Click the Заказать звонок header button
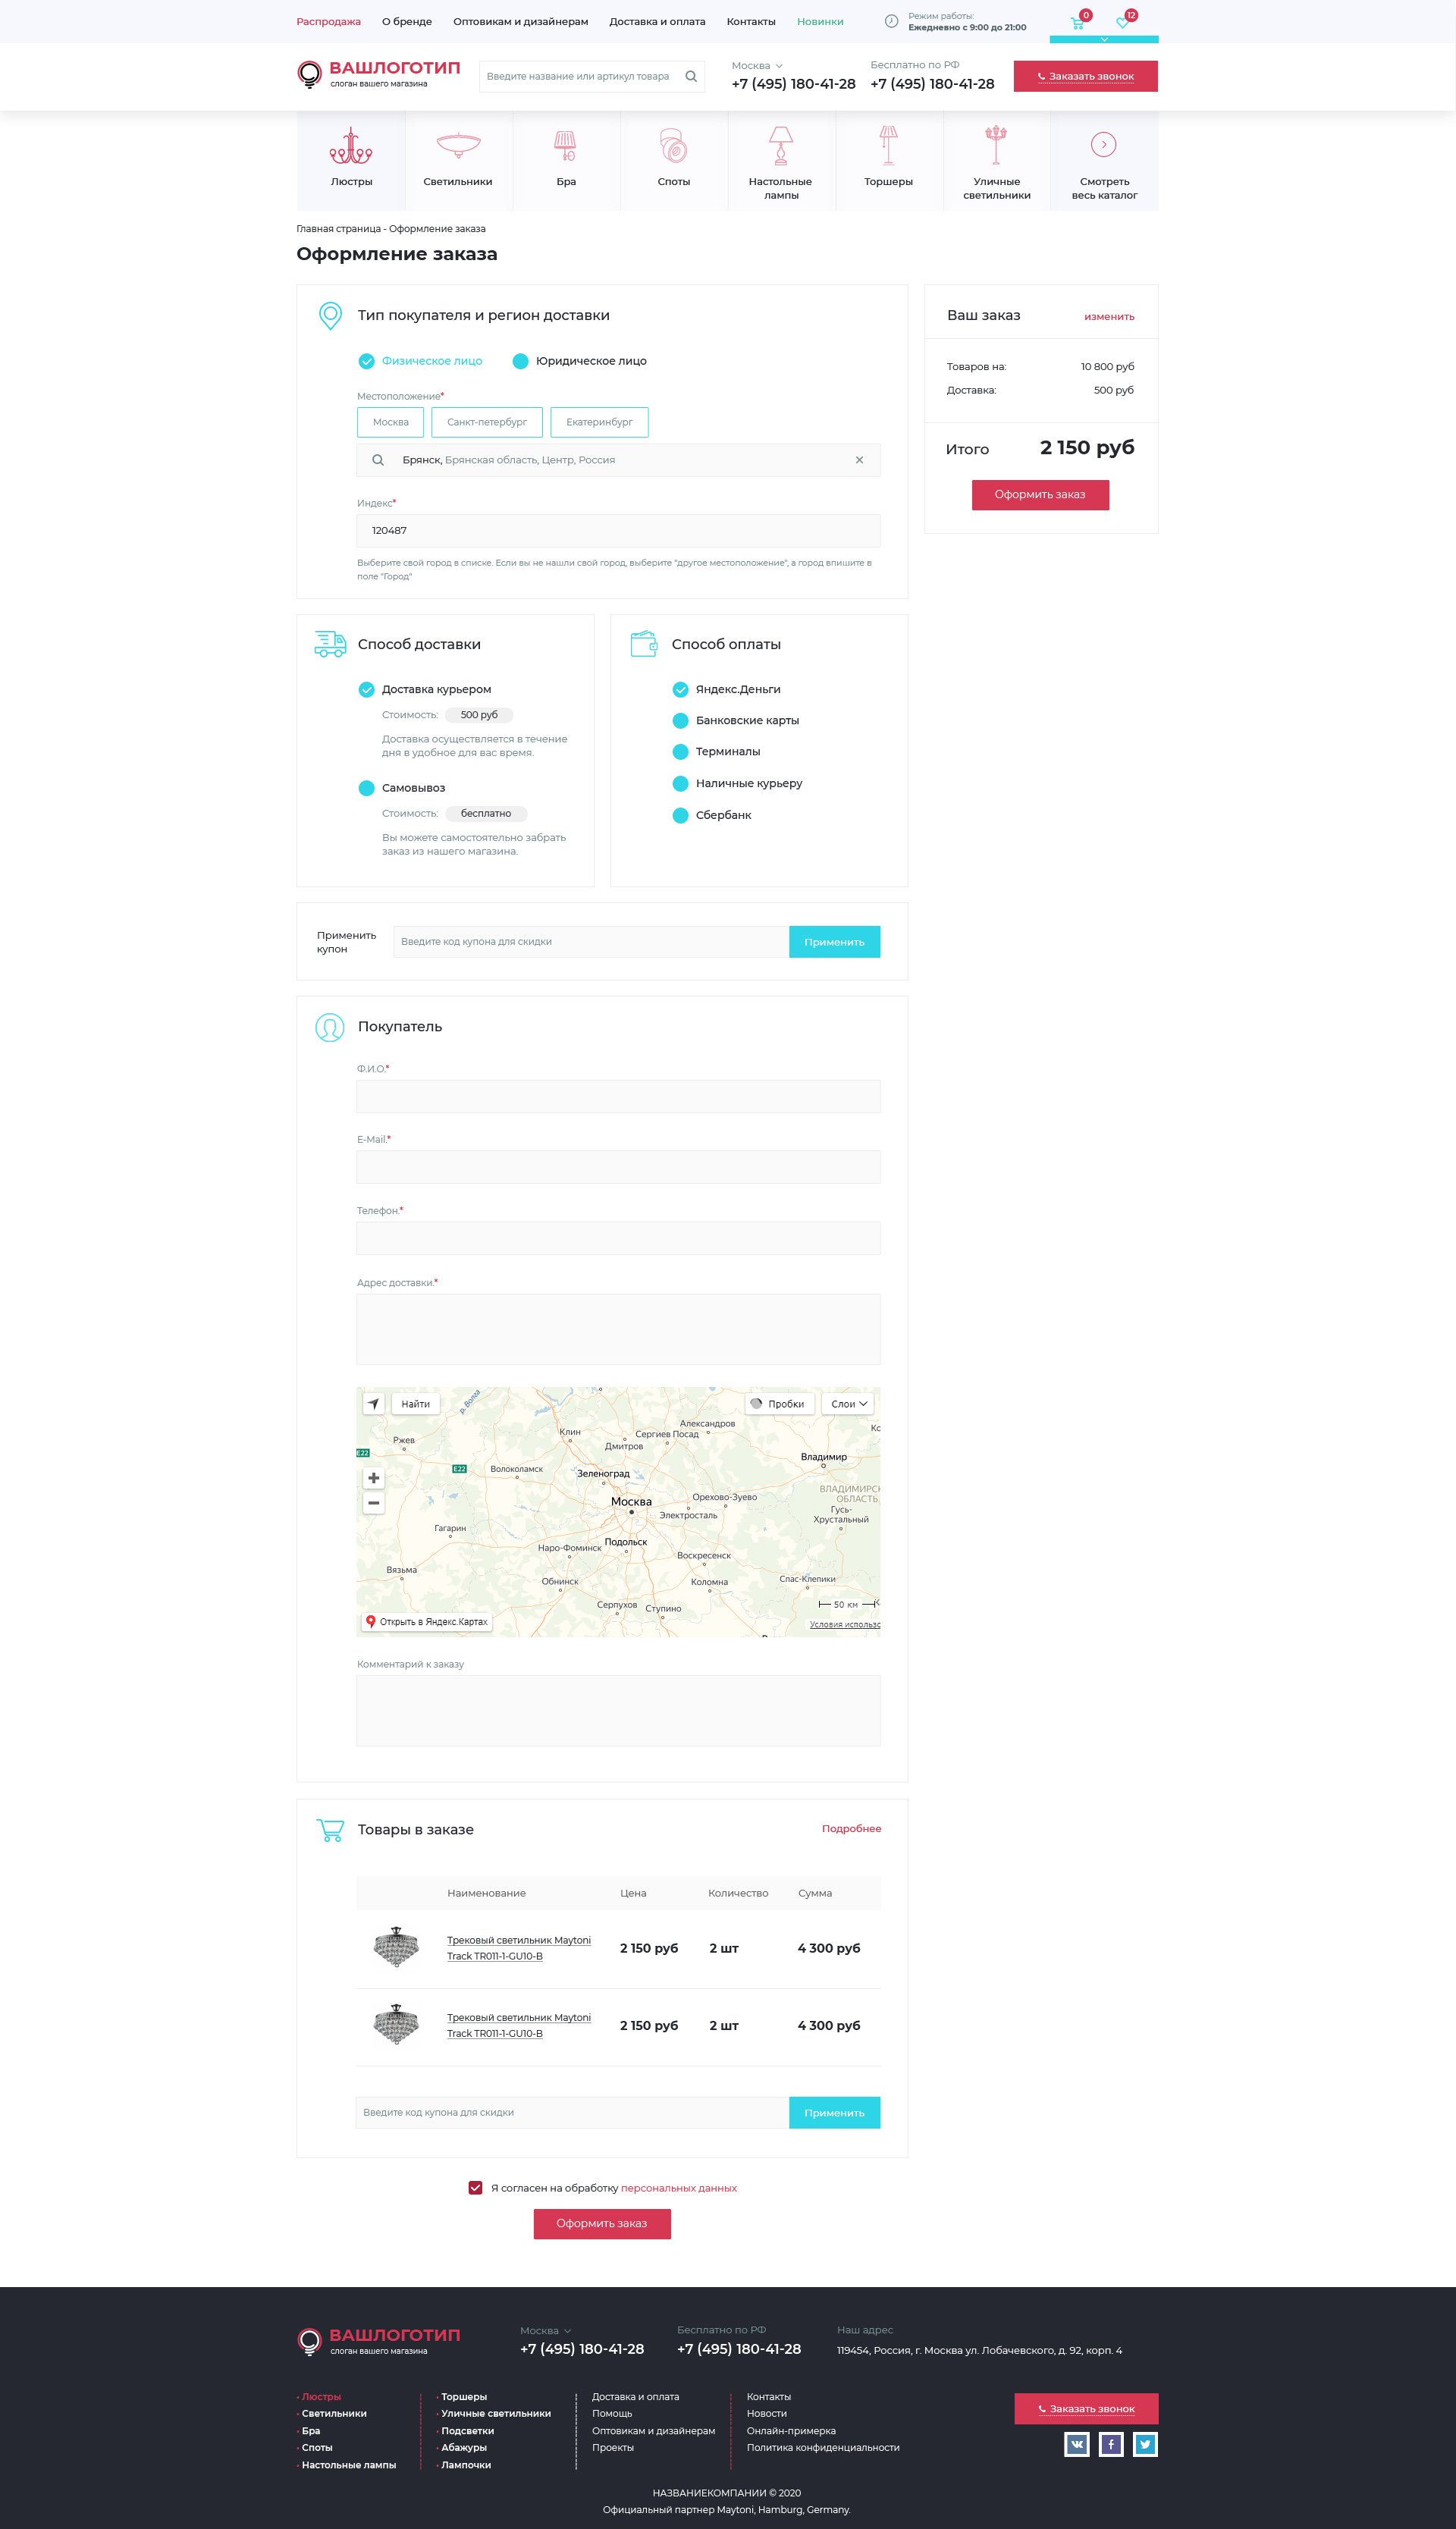Screen dimensions: 1456x2529 point(1085,76)
